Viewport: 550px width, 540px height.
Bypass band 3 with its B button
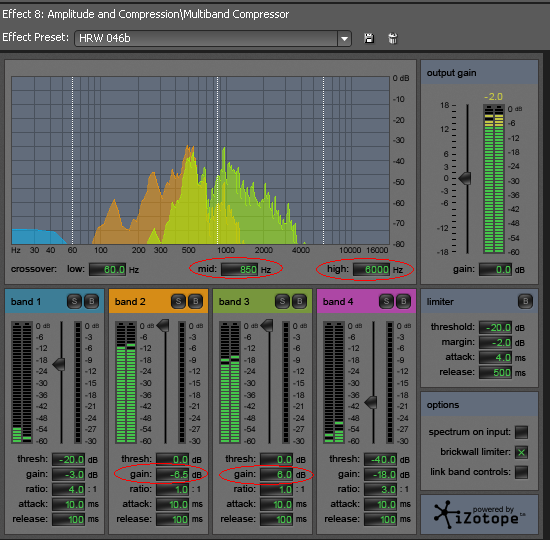click(300, 301)
